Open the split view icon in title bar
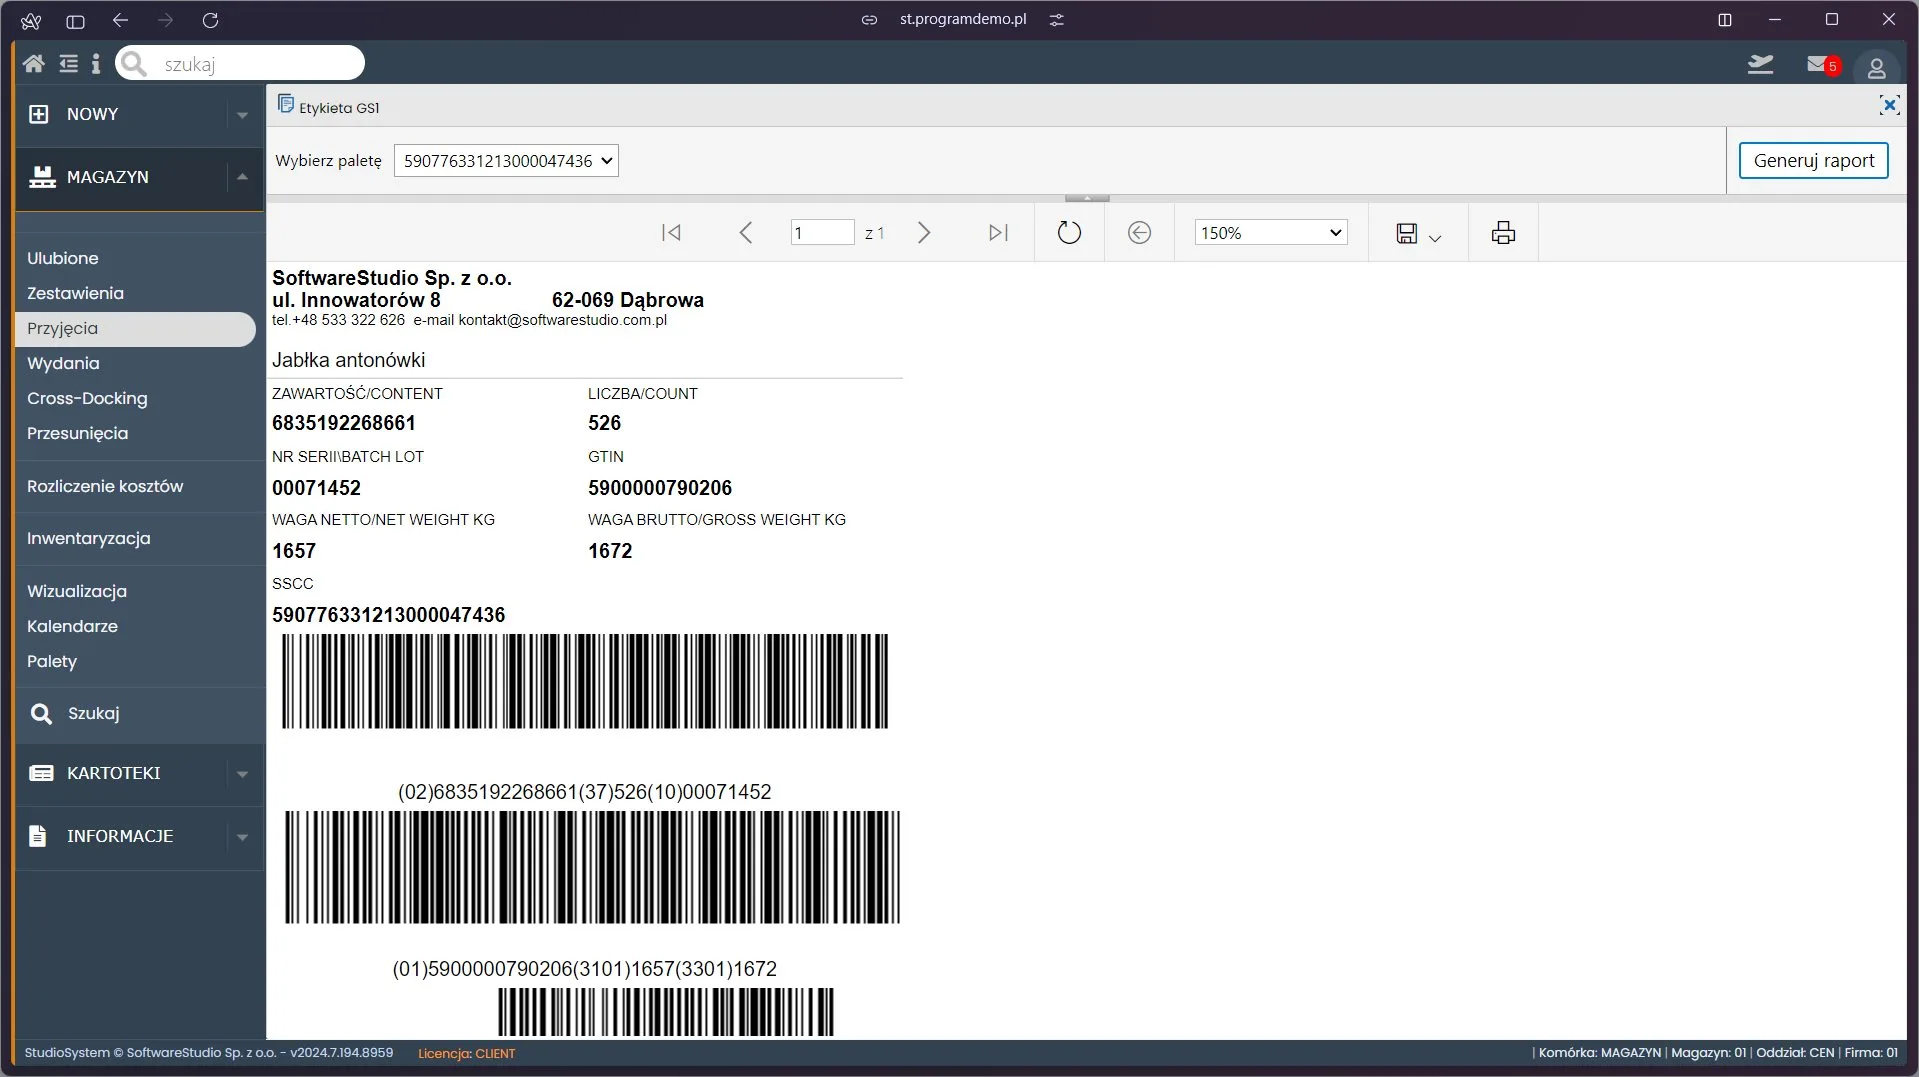 pyautogui.click(x=1725, y=20)
